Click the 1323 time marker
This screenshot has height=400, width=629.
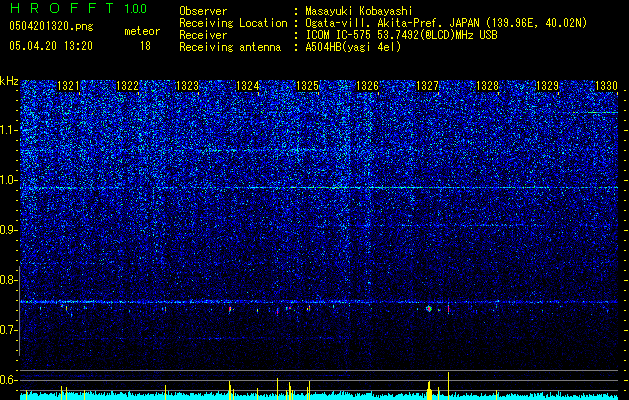click(187, 86)
